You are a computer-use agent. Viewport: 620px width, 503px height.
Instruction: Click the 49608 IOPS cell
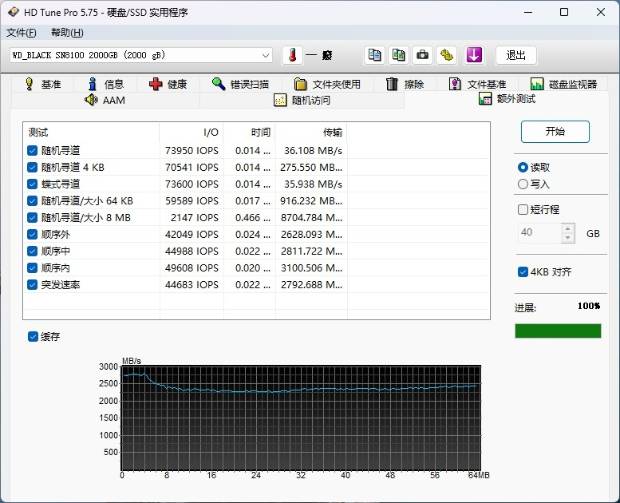(x=192, y=268)
